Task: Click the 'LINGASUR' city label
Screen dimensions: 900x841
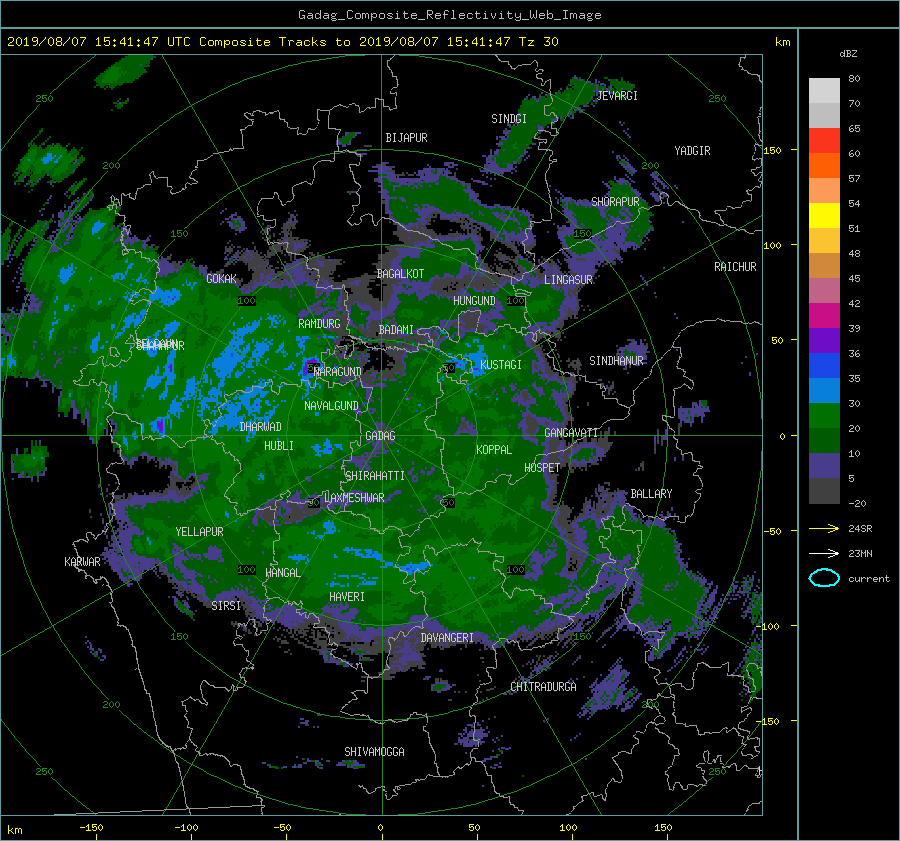Action: (x=568, y=280)
